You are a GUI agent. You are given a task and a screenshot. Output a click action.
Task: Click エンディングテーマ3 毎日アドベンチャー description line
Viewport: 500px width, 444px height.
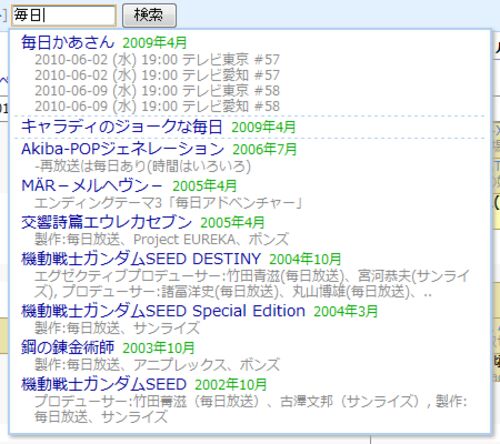pos(168,203)
